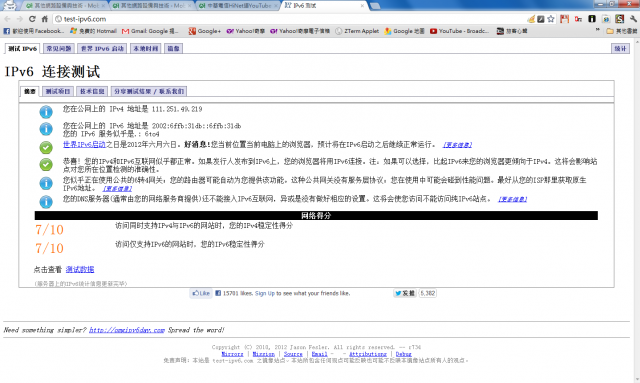
Task: Open the ZTerm Applet bookmark
Action: tap(357, 31)
